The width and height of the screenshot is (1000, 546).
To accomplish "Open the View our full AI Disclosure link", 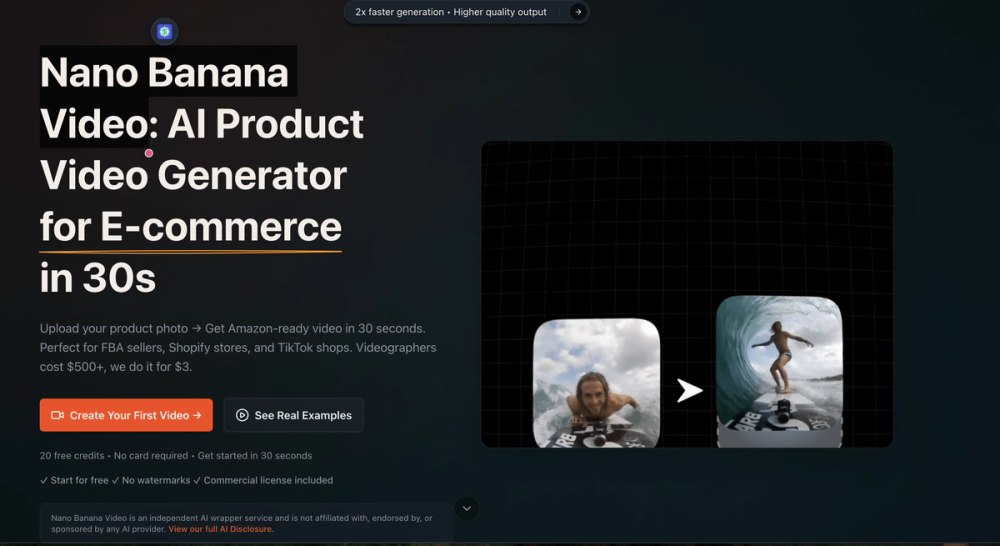I will tap(220, 529).
